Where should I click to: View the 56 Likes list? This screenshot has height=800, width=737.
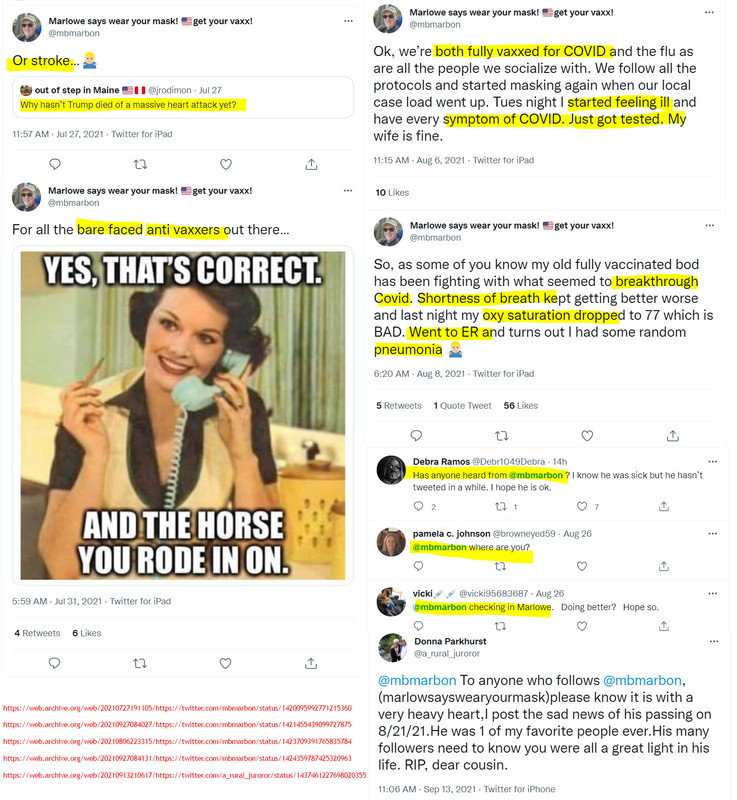click(x=521, y=406)
